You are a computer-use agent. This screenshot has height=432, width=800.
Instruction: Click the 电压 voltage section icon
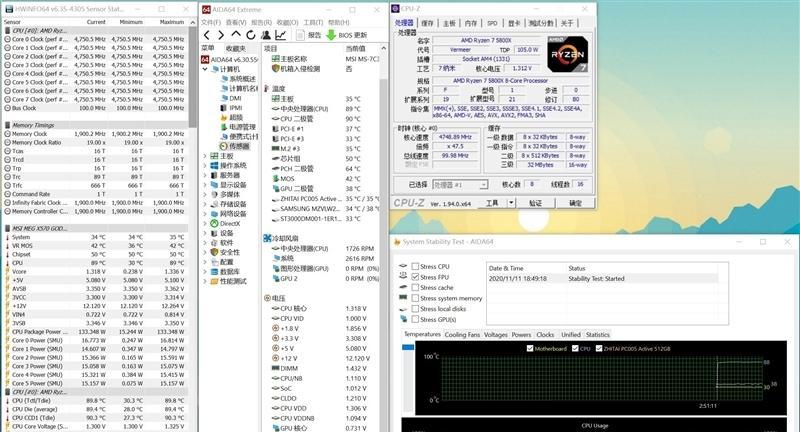267,298
